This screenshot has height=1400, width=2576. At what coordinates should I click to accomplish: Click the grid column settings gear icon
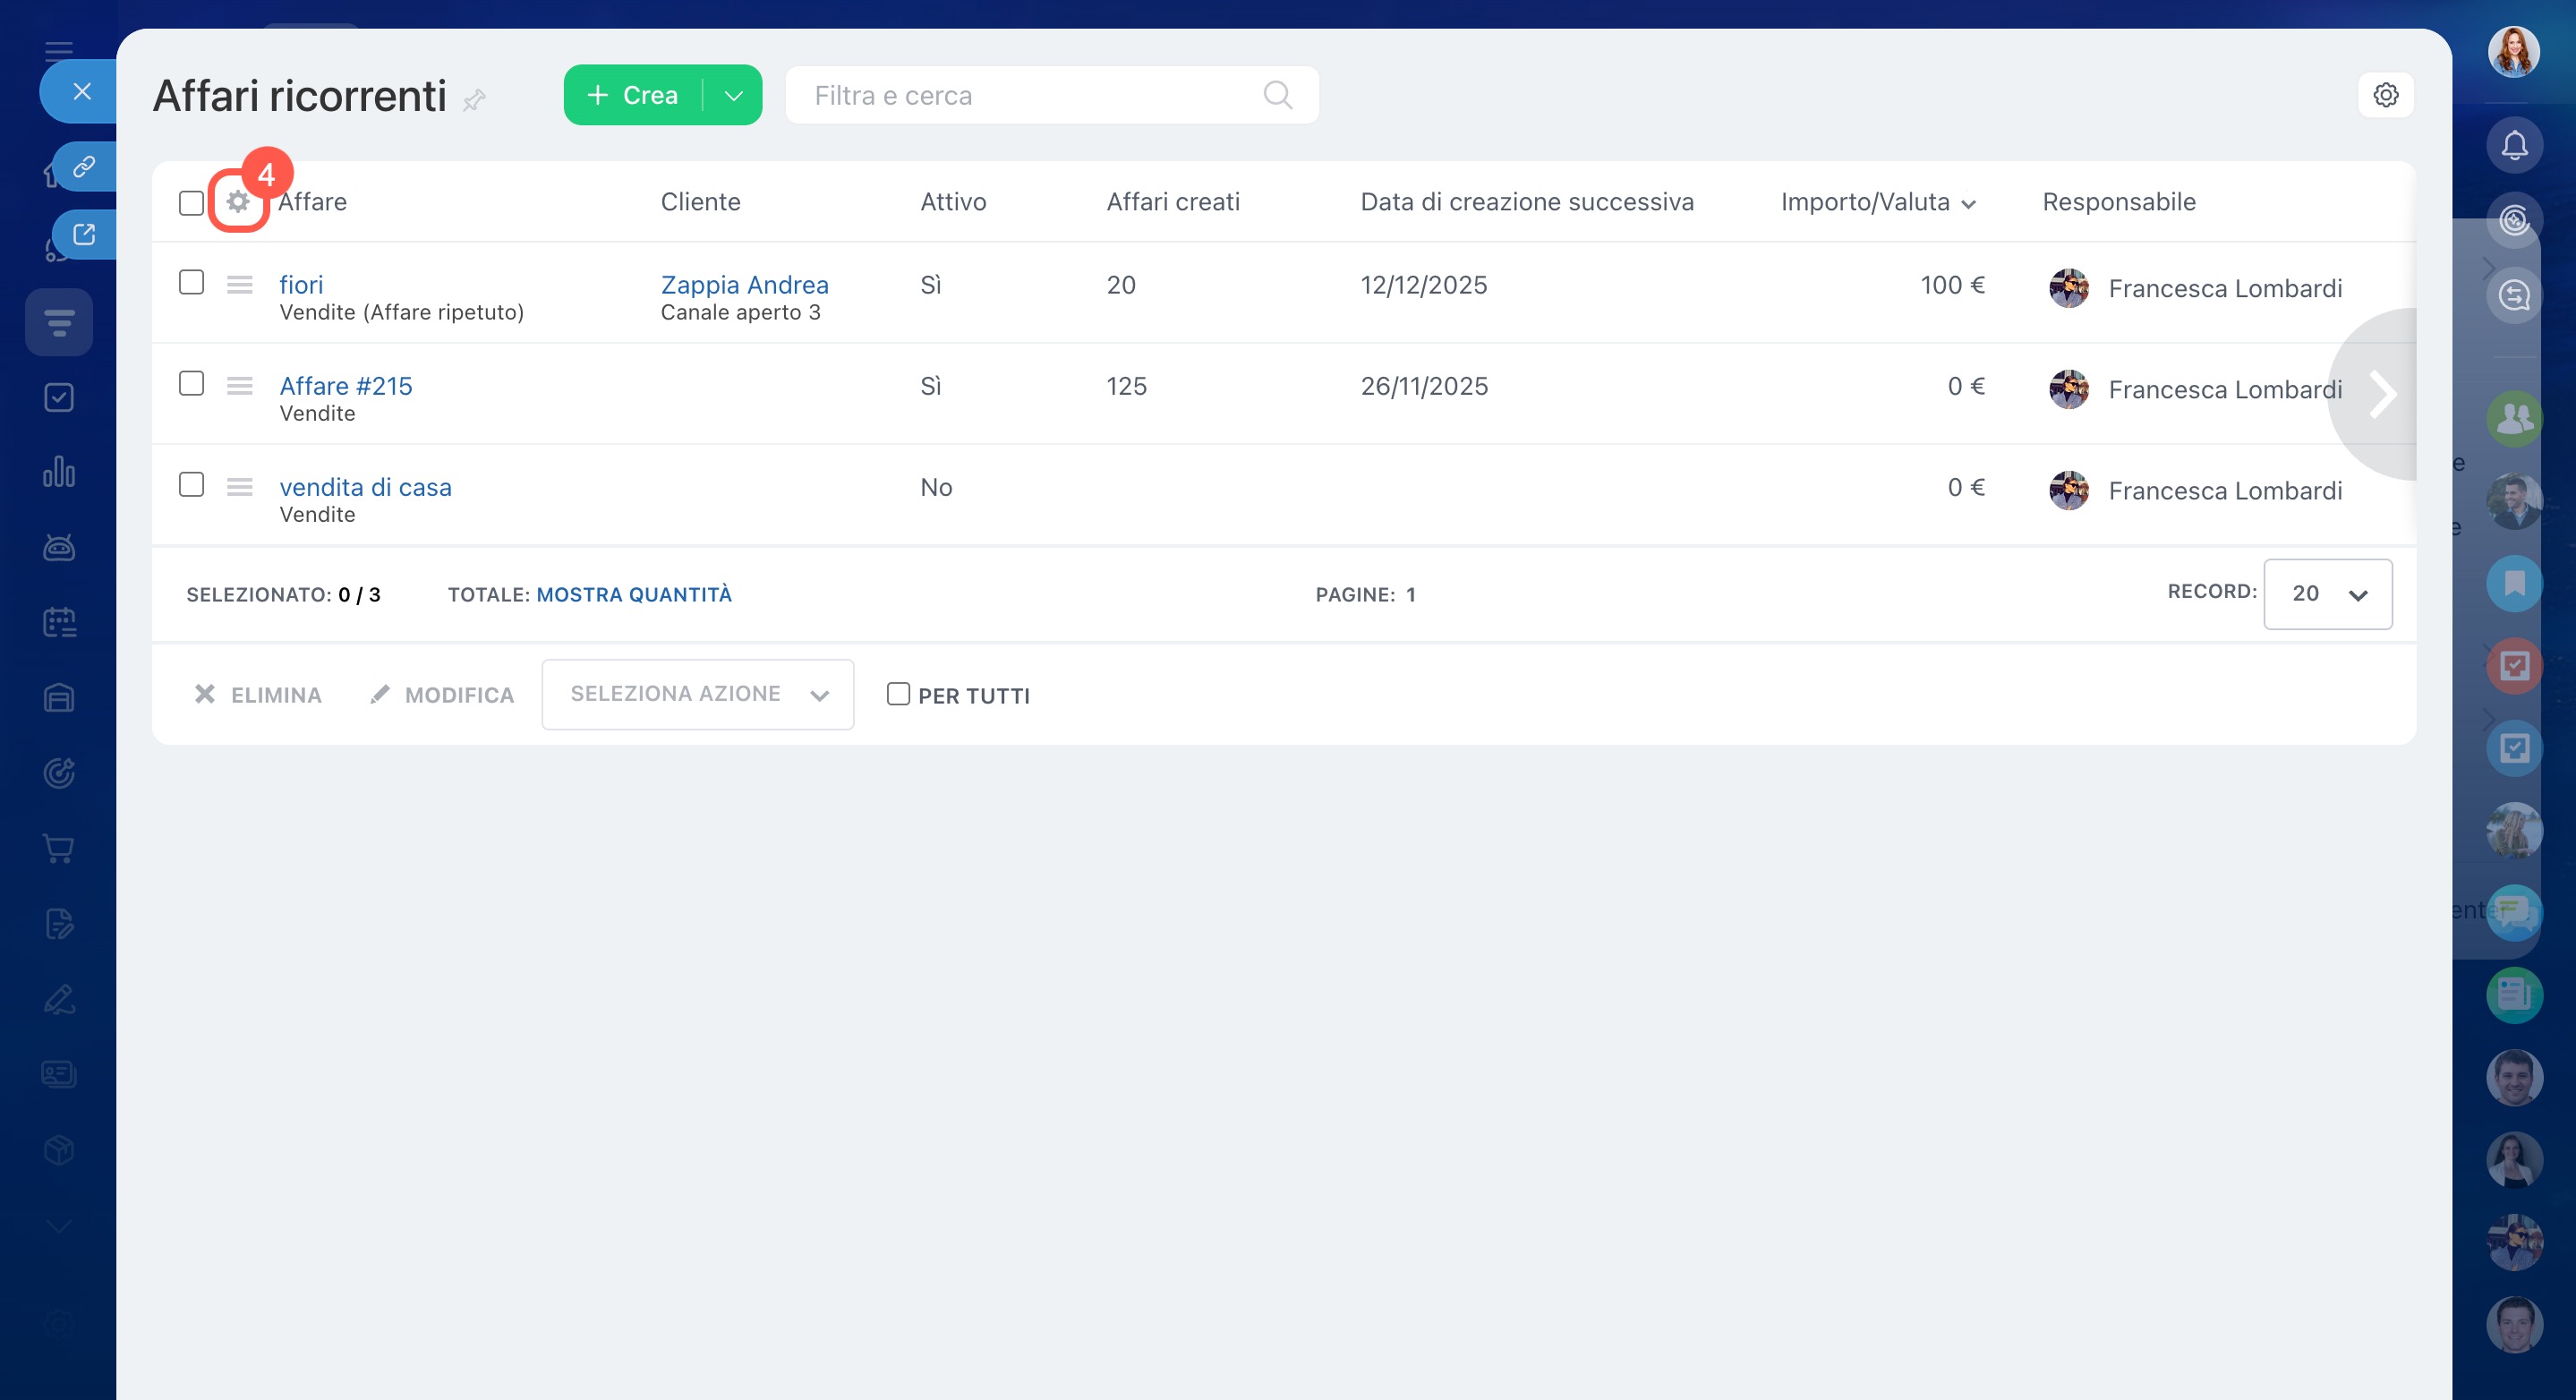237,202
